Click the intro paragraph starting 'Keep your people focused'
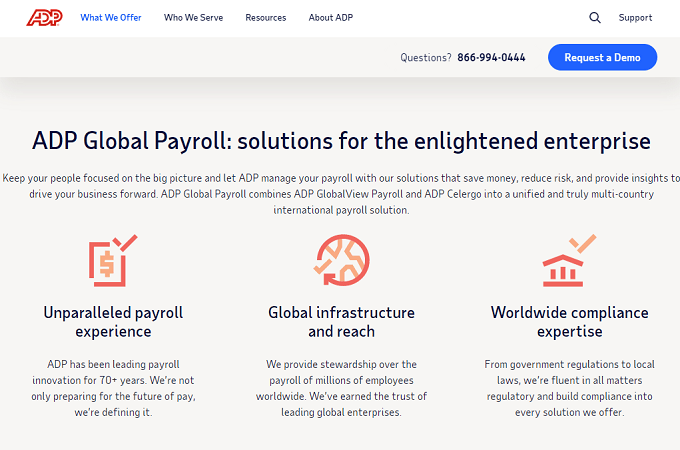The image size is (680, 450). 341,194
